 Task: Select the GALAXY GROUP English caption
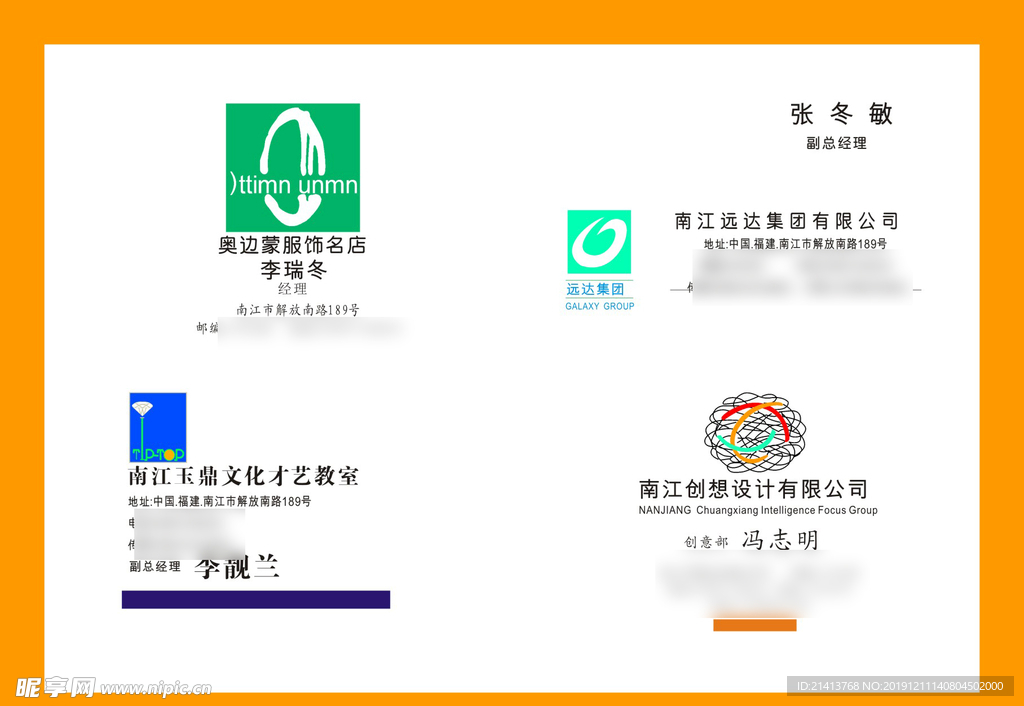[599, 306]
